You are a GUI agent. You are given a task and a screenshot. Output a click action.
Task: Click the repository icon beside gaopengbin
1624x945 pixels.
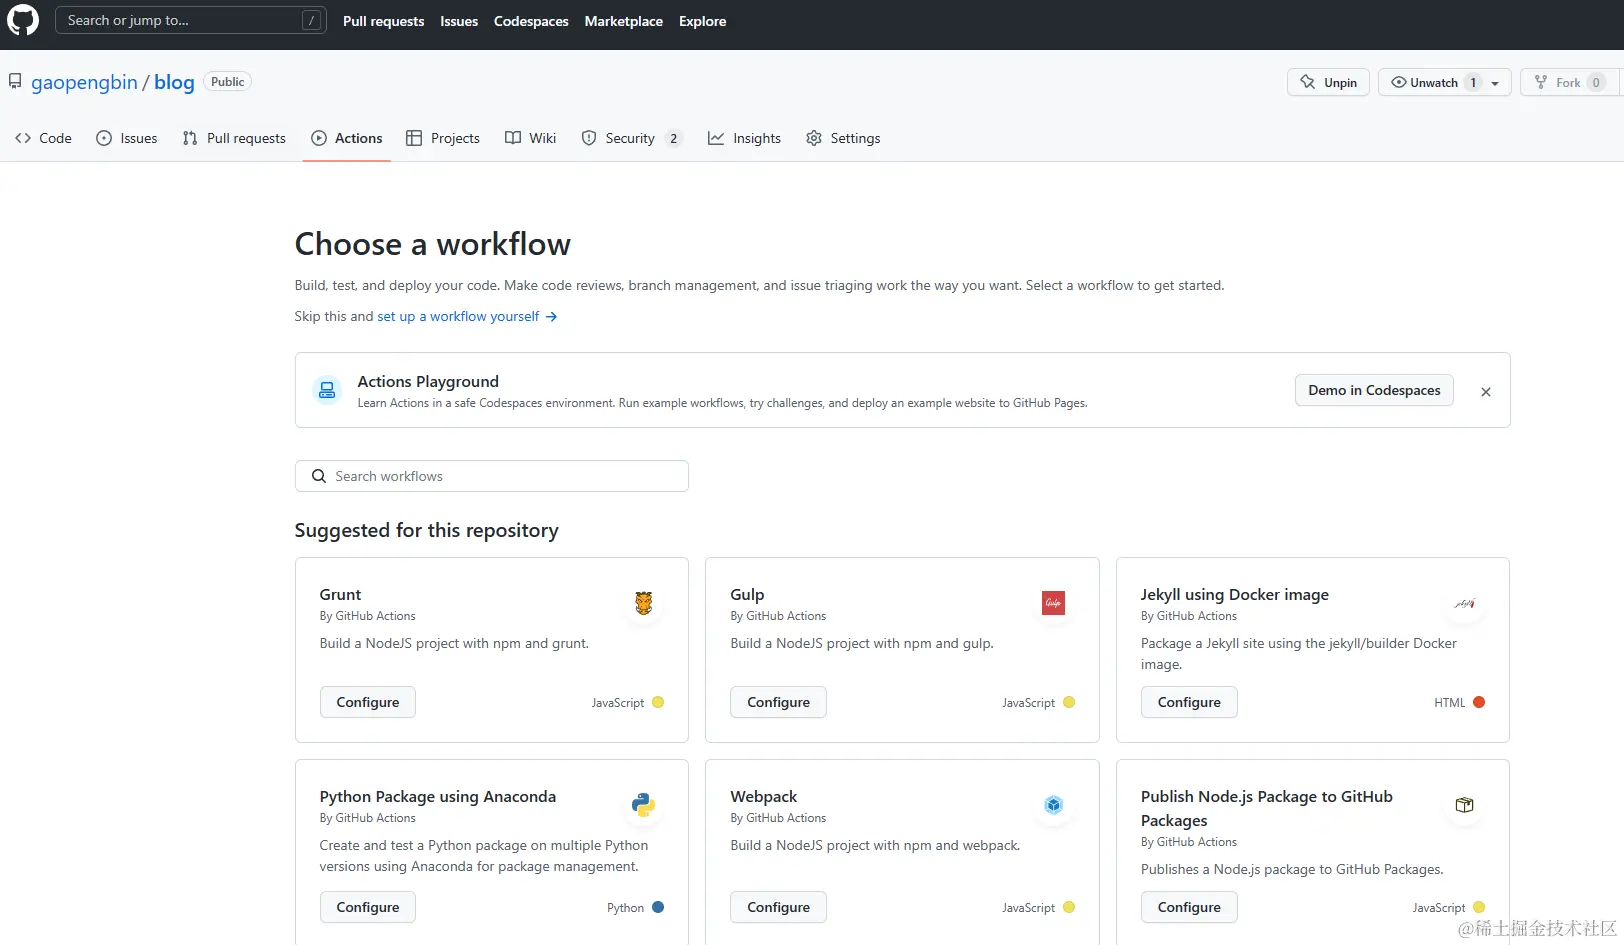click(x=15, y=81)
